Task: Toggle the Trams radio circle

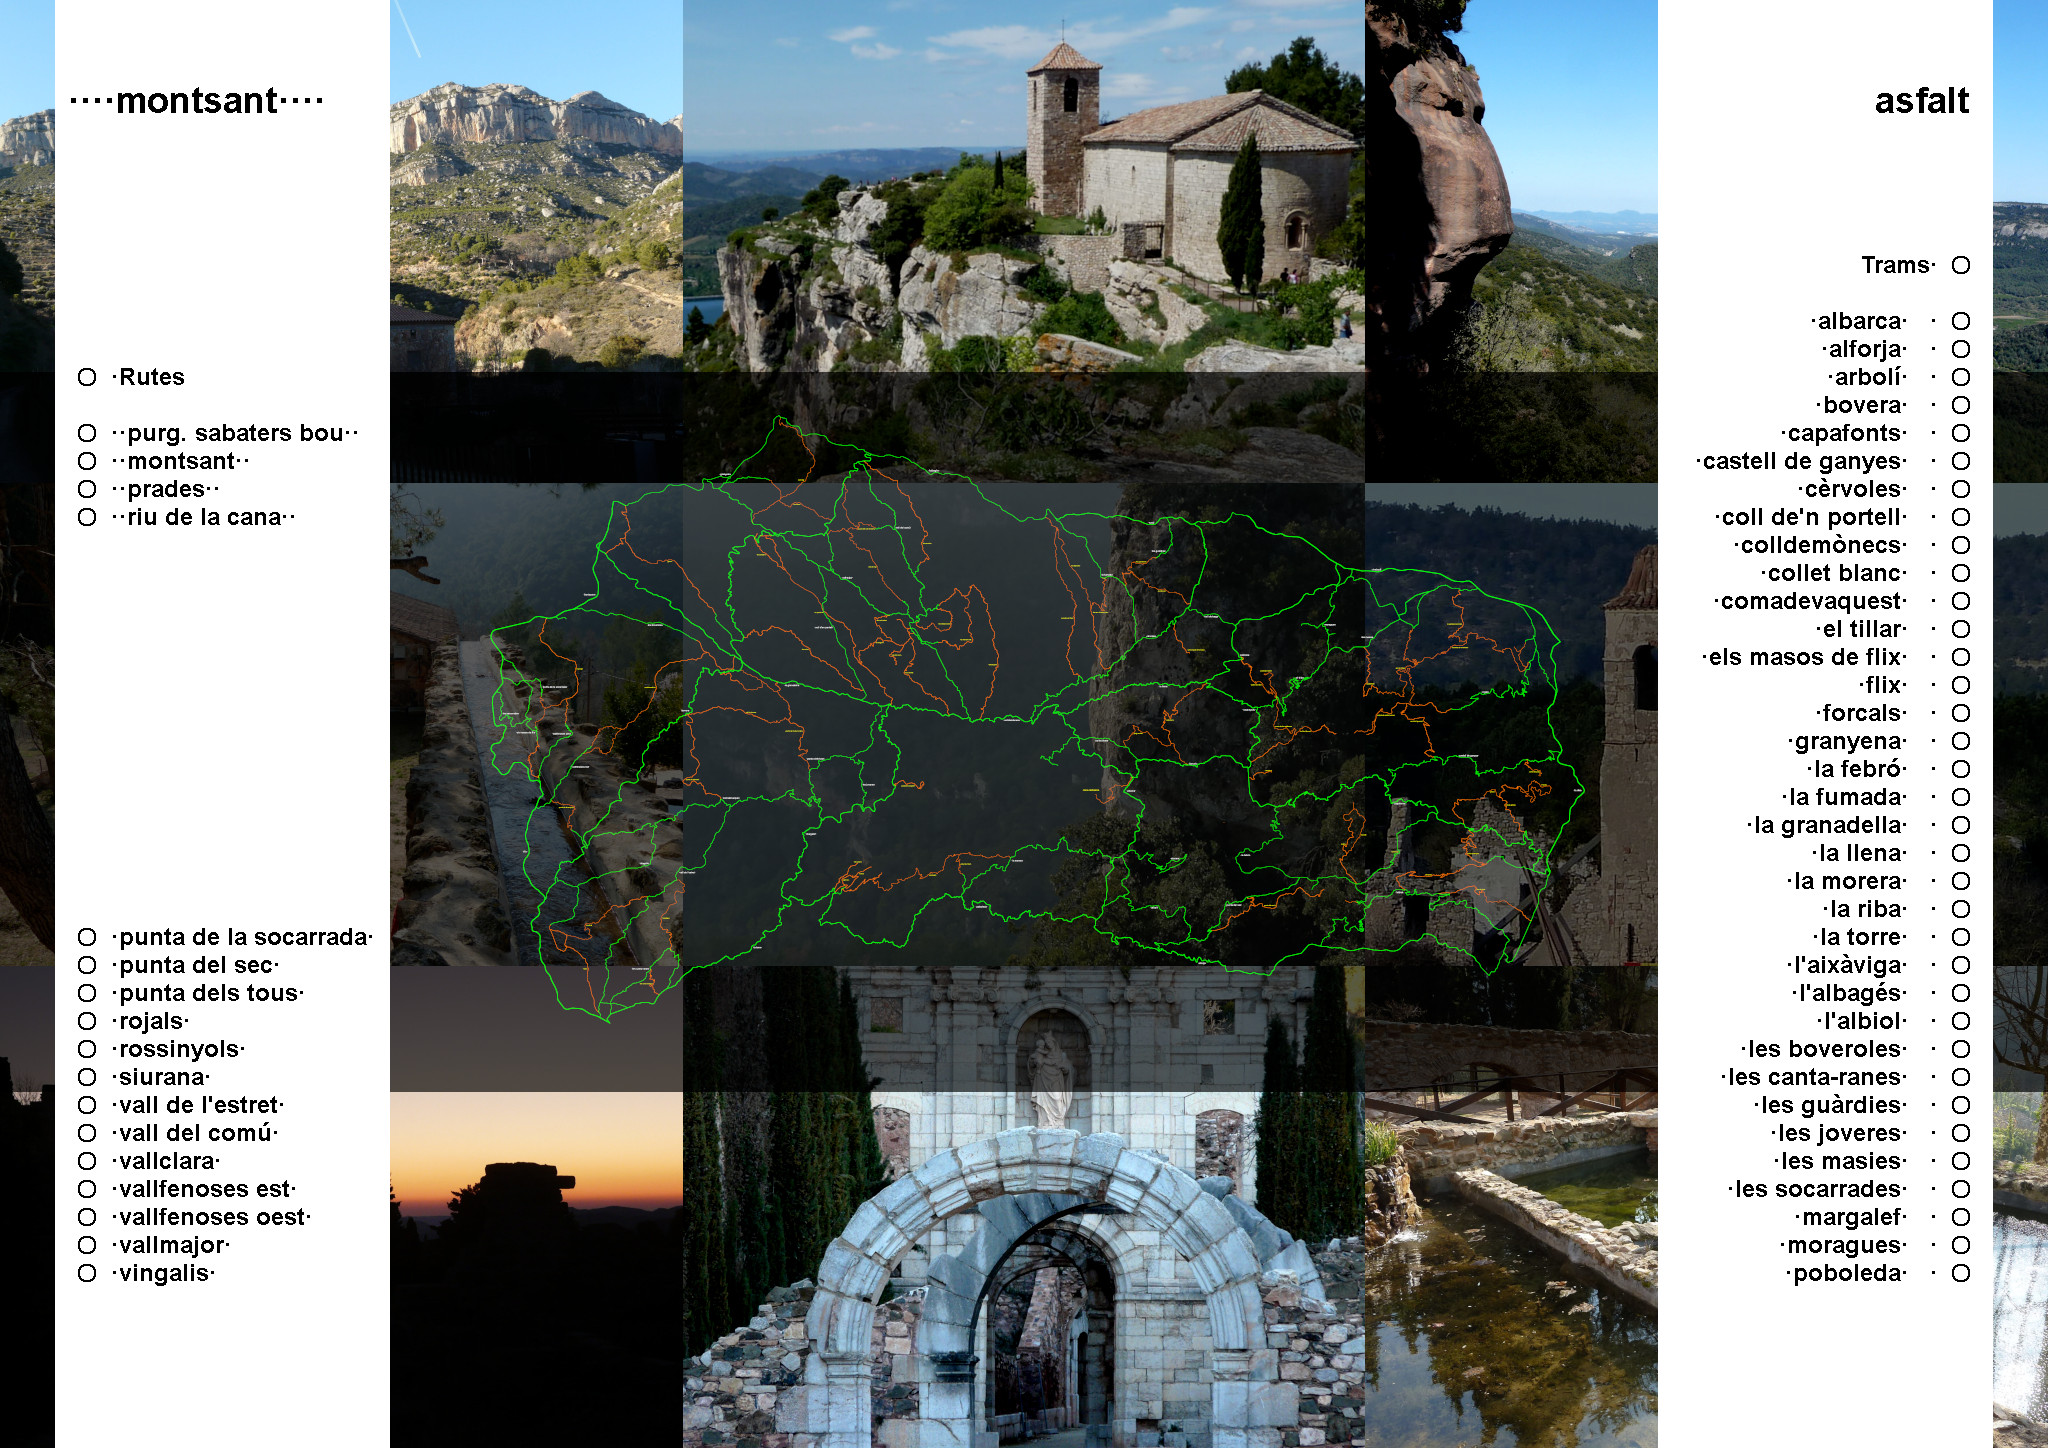Action: pos(1961,265)
